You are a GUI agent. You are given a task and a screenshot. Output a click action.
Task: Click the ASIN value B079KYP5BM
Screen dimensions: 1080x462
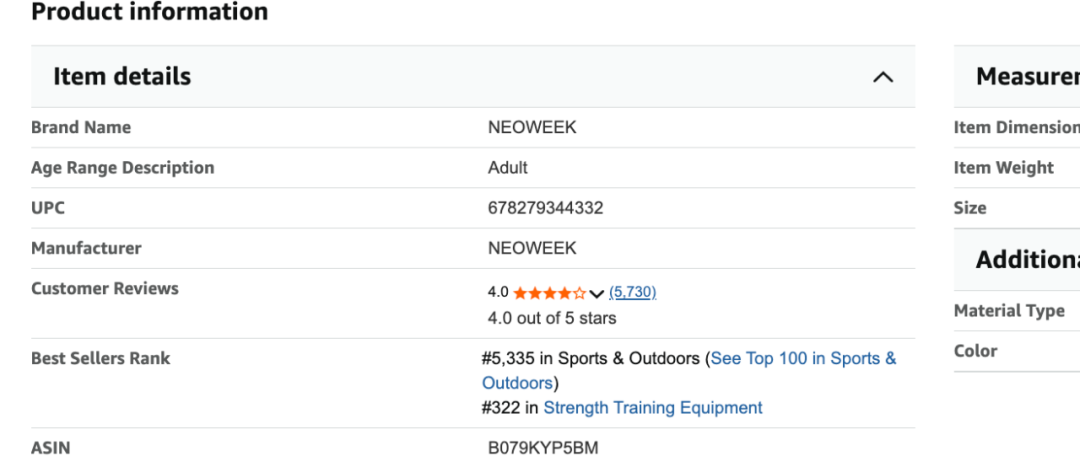click(543, 448)
